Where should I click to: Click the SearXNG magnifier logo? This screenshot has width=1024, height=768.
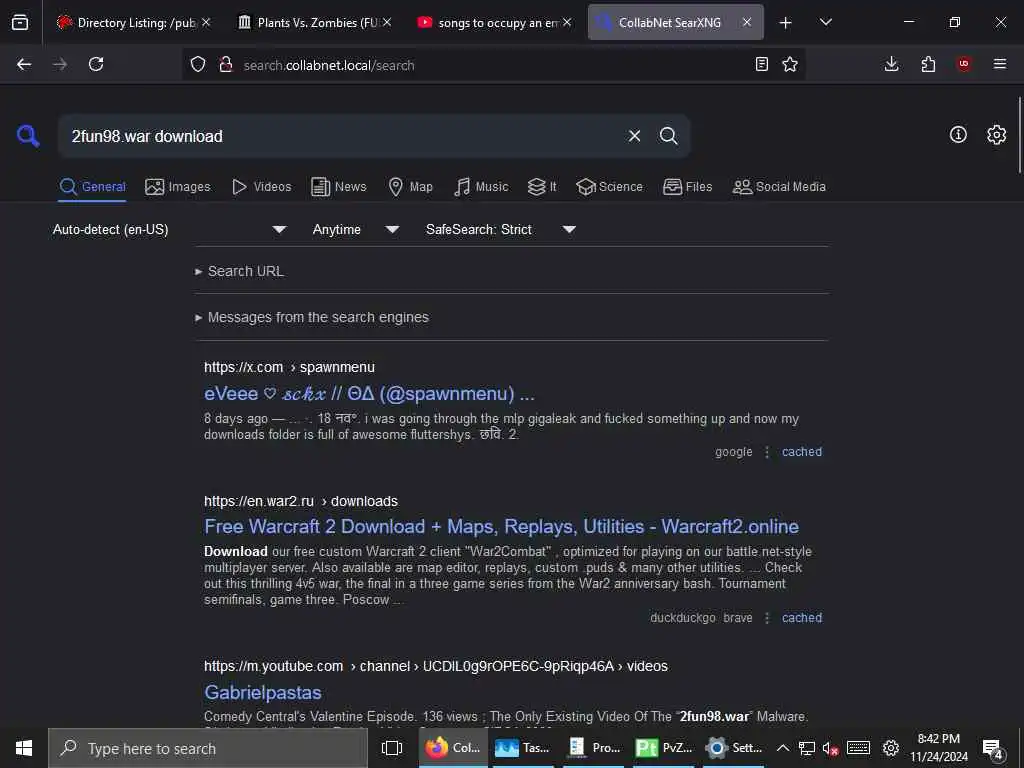(x=28, y=136)
